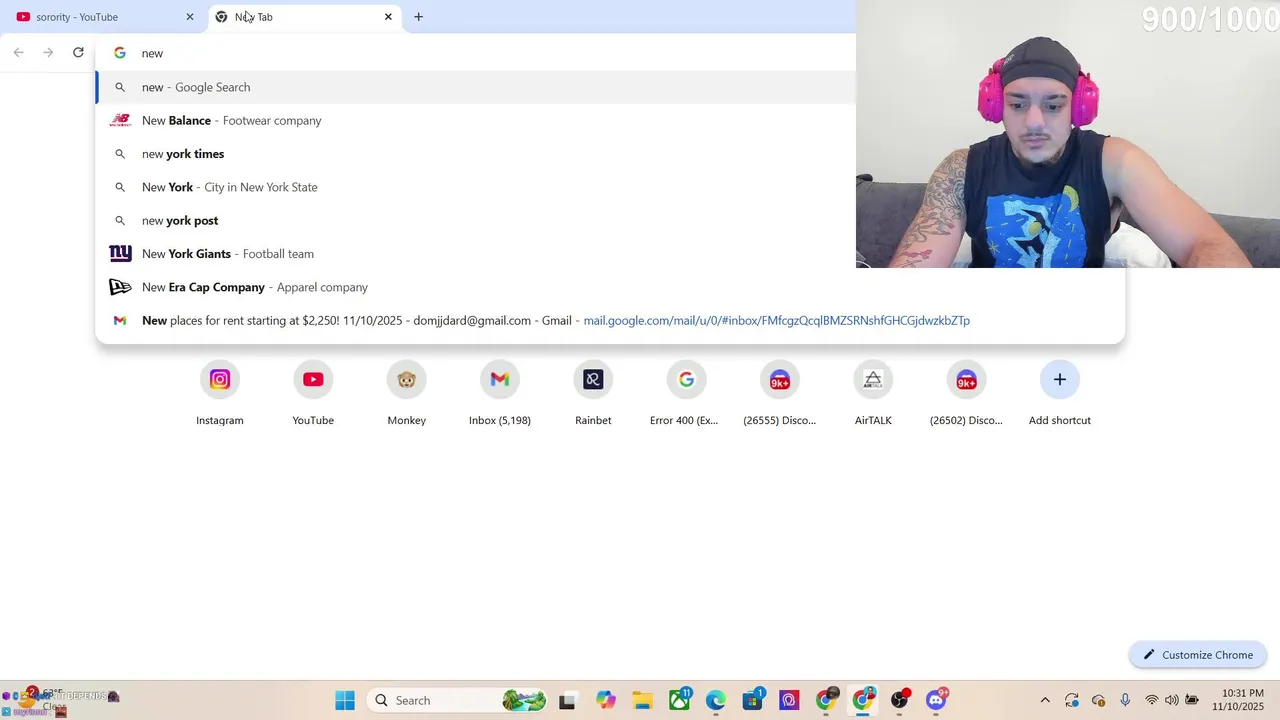Show hidden system tray icons

pyautogui.click(x=1045, y=700)
